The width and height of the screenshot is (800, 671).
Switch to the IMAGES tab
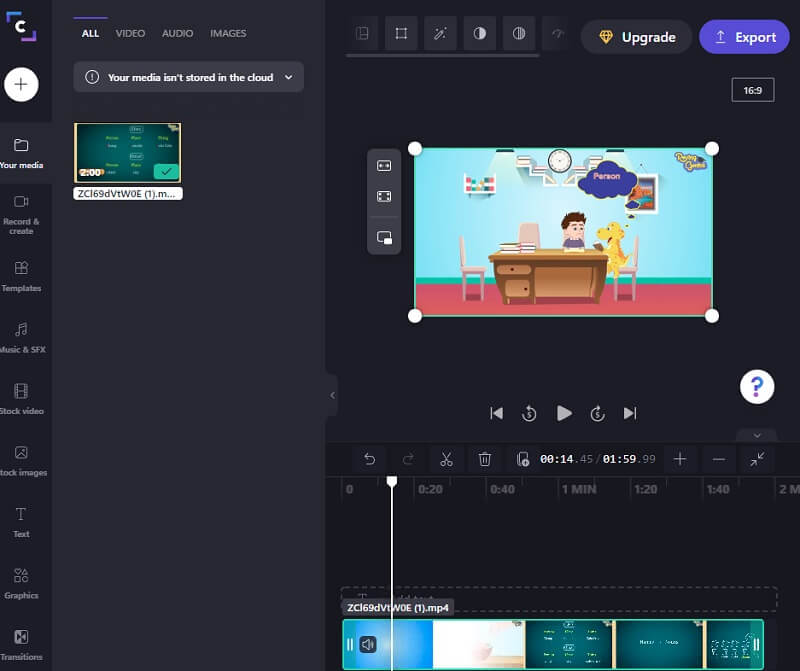(x=228, y=33)
